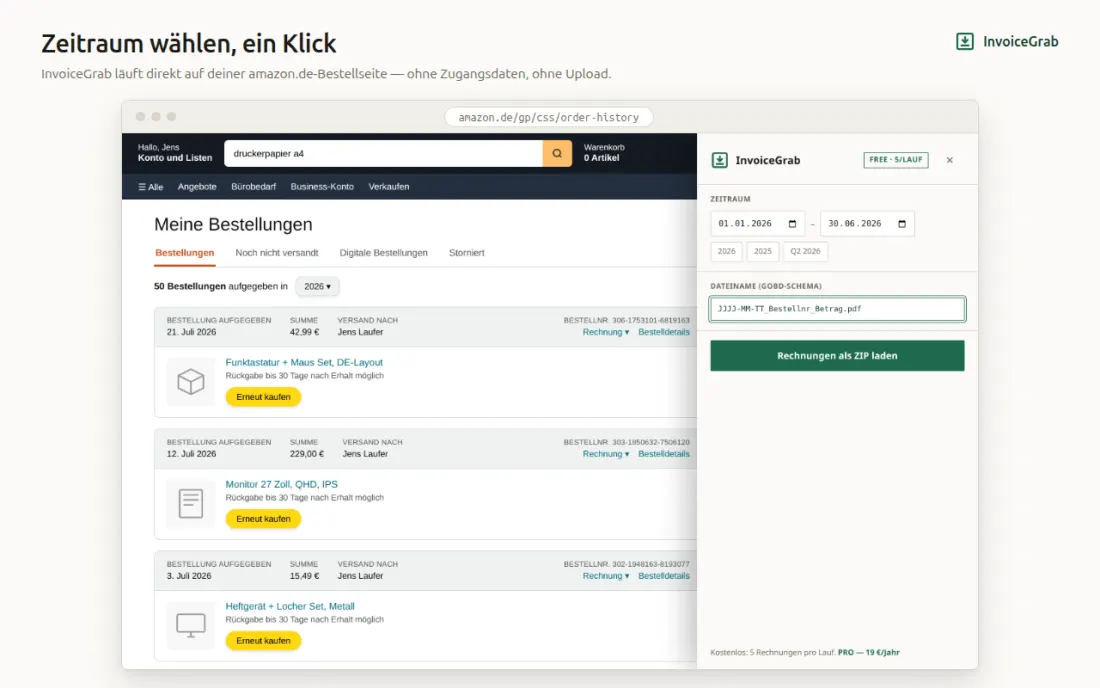Expand the 2026 year filter dropdown
1100x688 pixels.
pos(317,286)
